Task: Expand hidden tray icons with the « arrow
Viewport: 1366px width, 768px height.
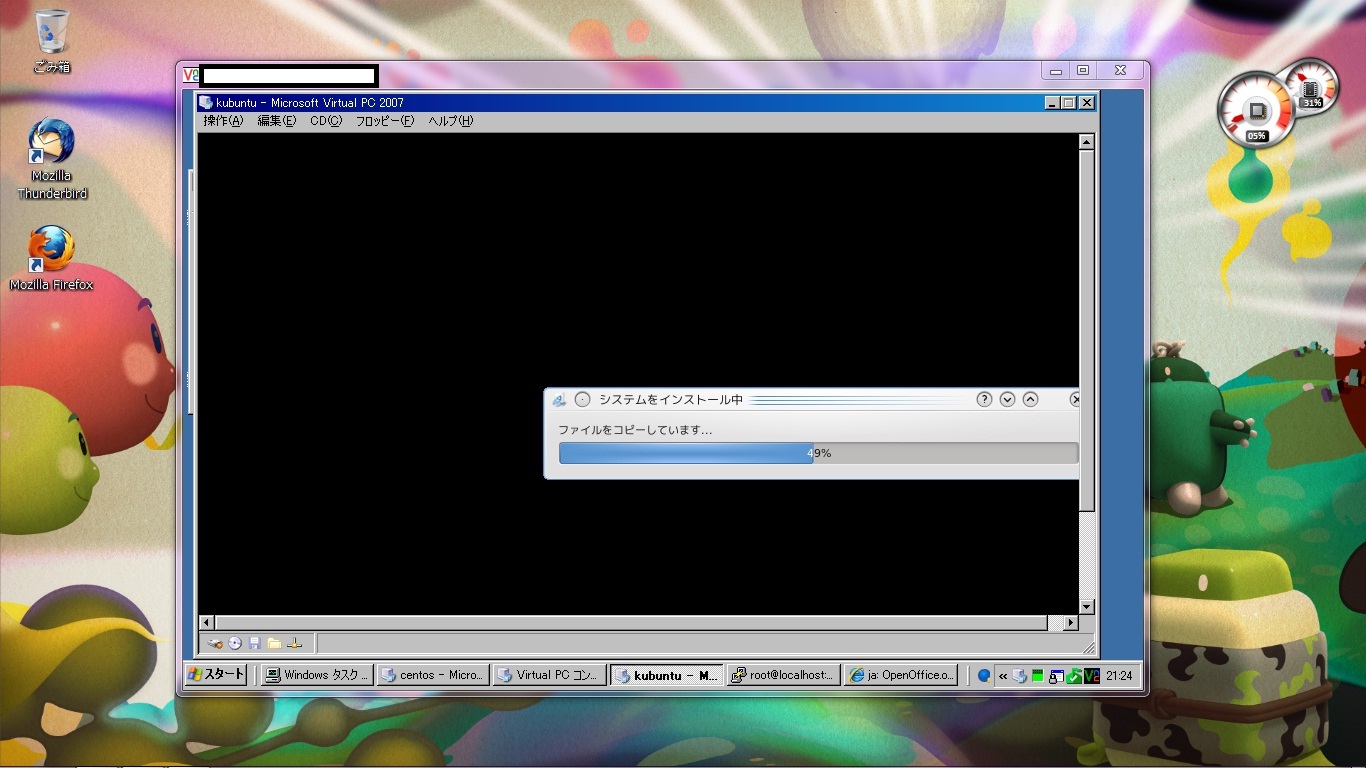Action: [x=1003, y=676]
